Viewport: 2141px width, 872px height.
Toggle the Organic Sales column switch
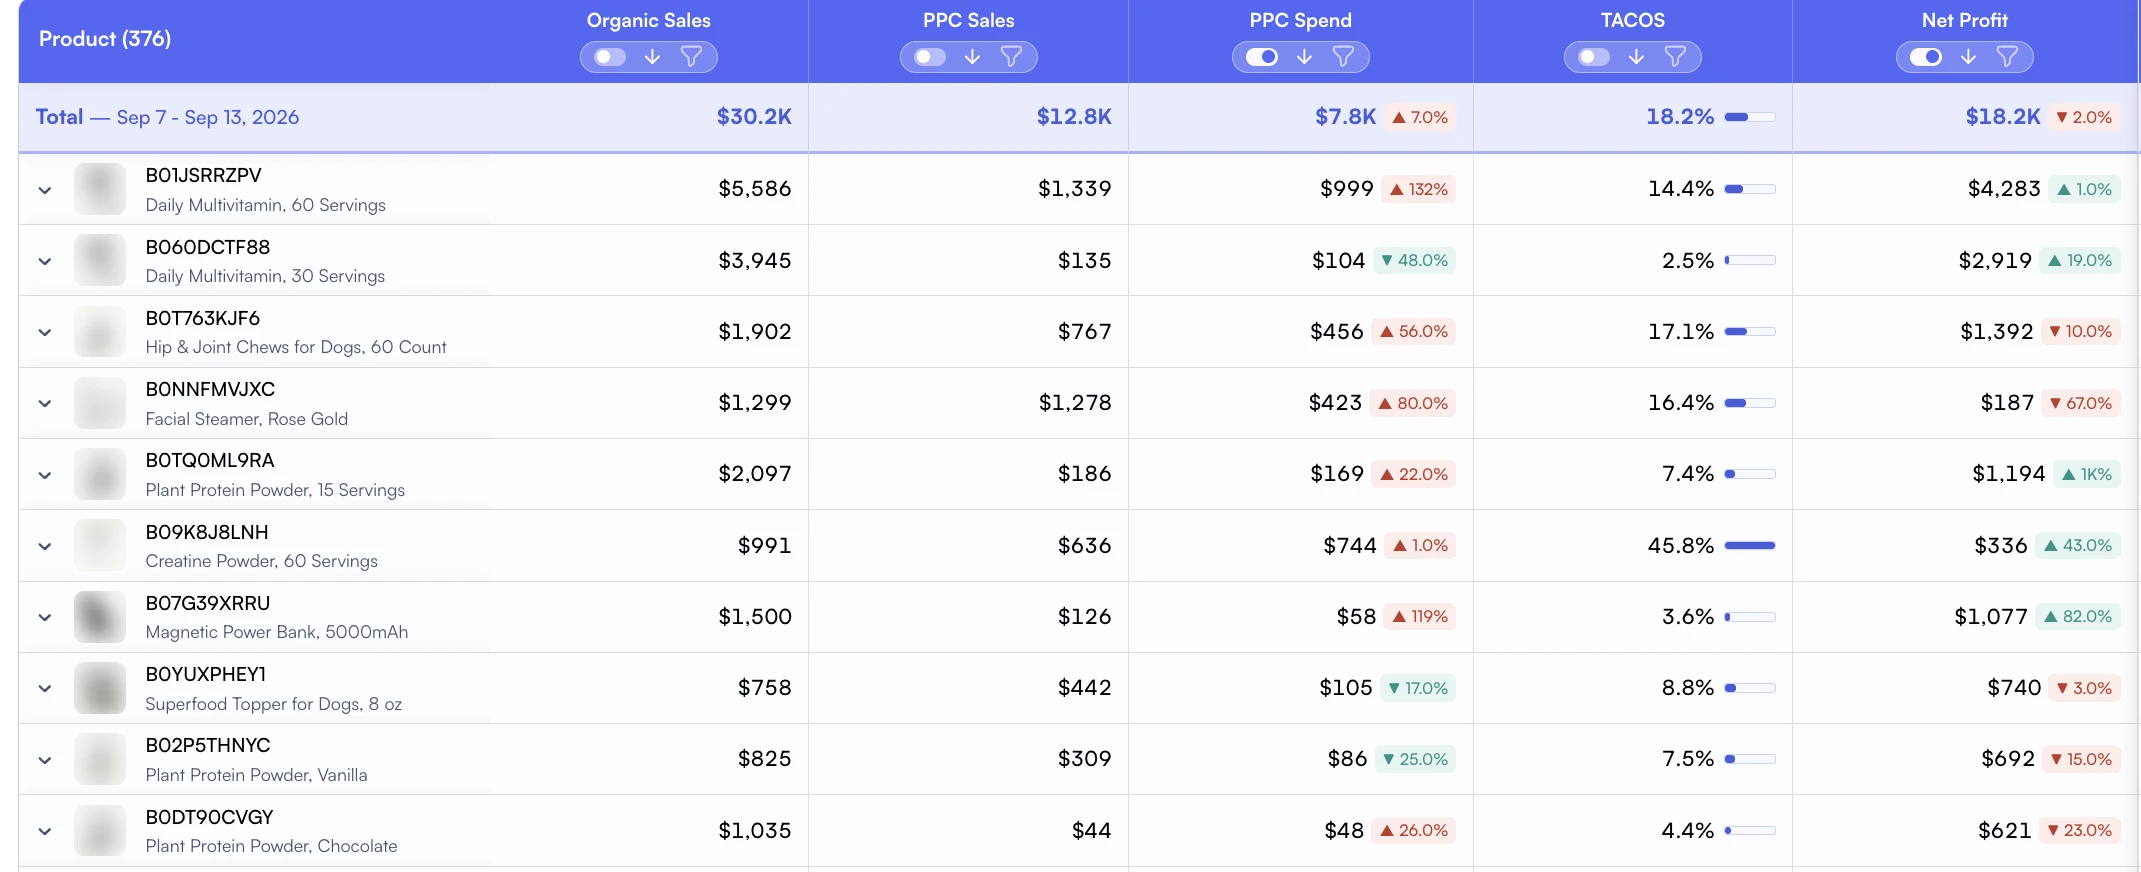pyautogui.click(x=610, y=57)
